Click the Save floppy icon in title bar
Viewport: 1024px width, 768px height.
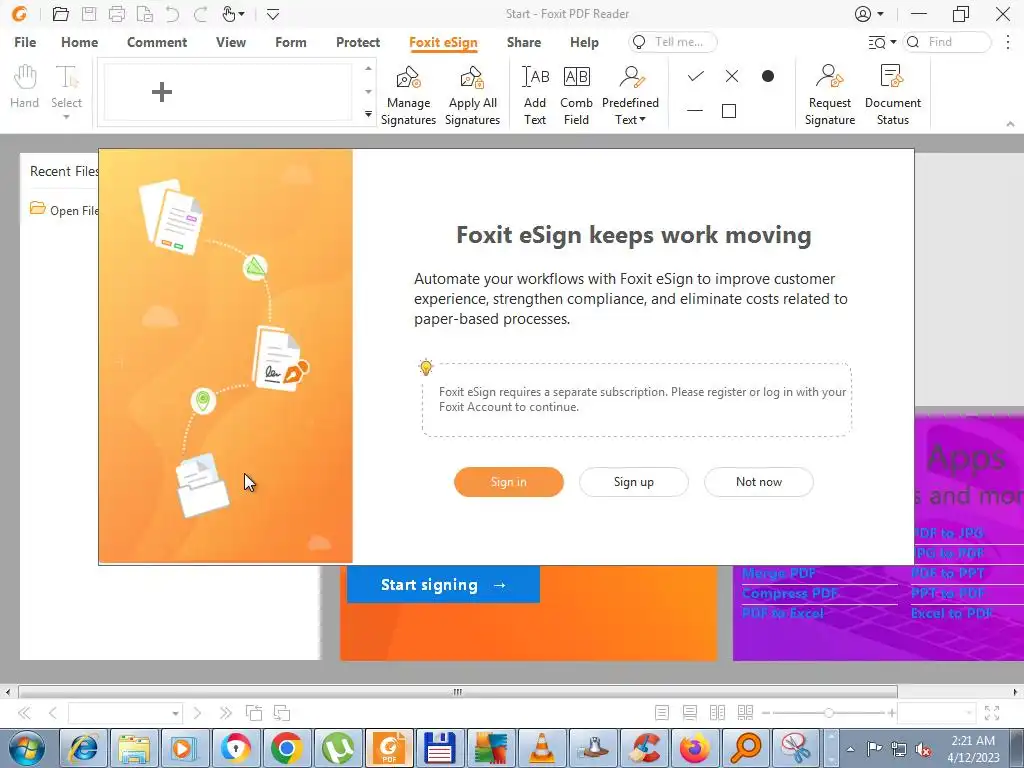coord(89,14)
